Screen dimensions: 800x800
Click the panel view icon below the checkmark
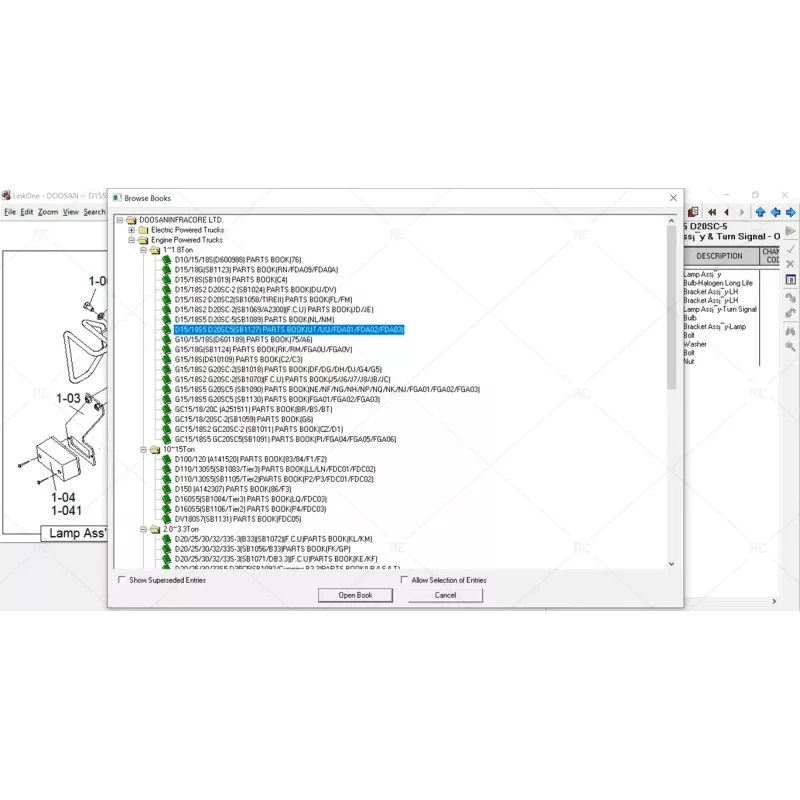click(x=791, y=279)
